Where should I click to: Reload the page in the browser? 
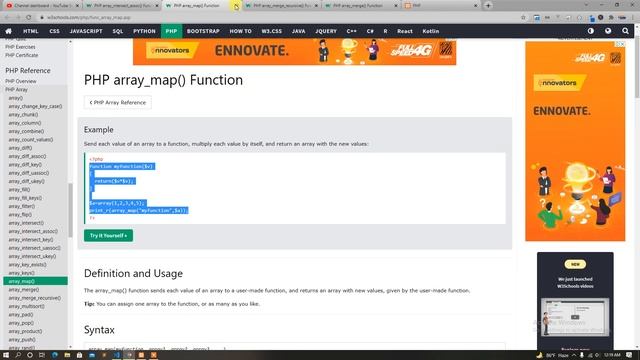tap(29, 18)
